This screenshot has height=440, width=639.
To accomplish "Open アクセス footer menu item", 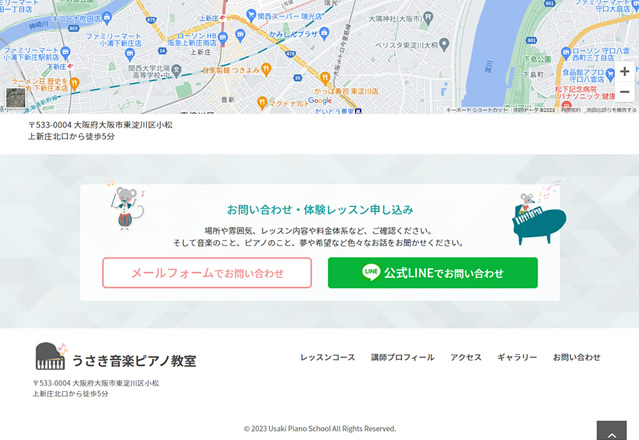I will point(466,357).
